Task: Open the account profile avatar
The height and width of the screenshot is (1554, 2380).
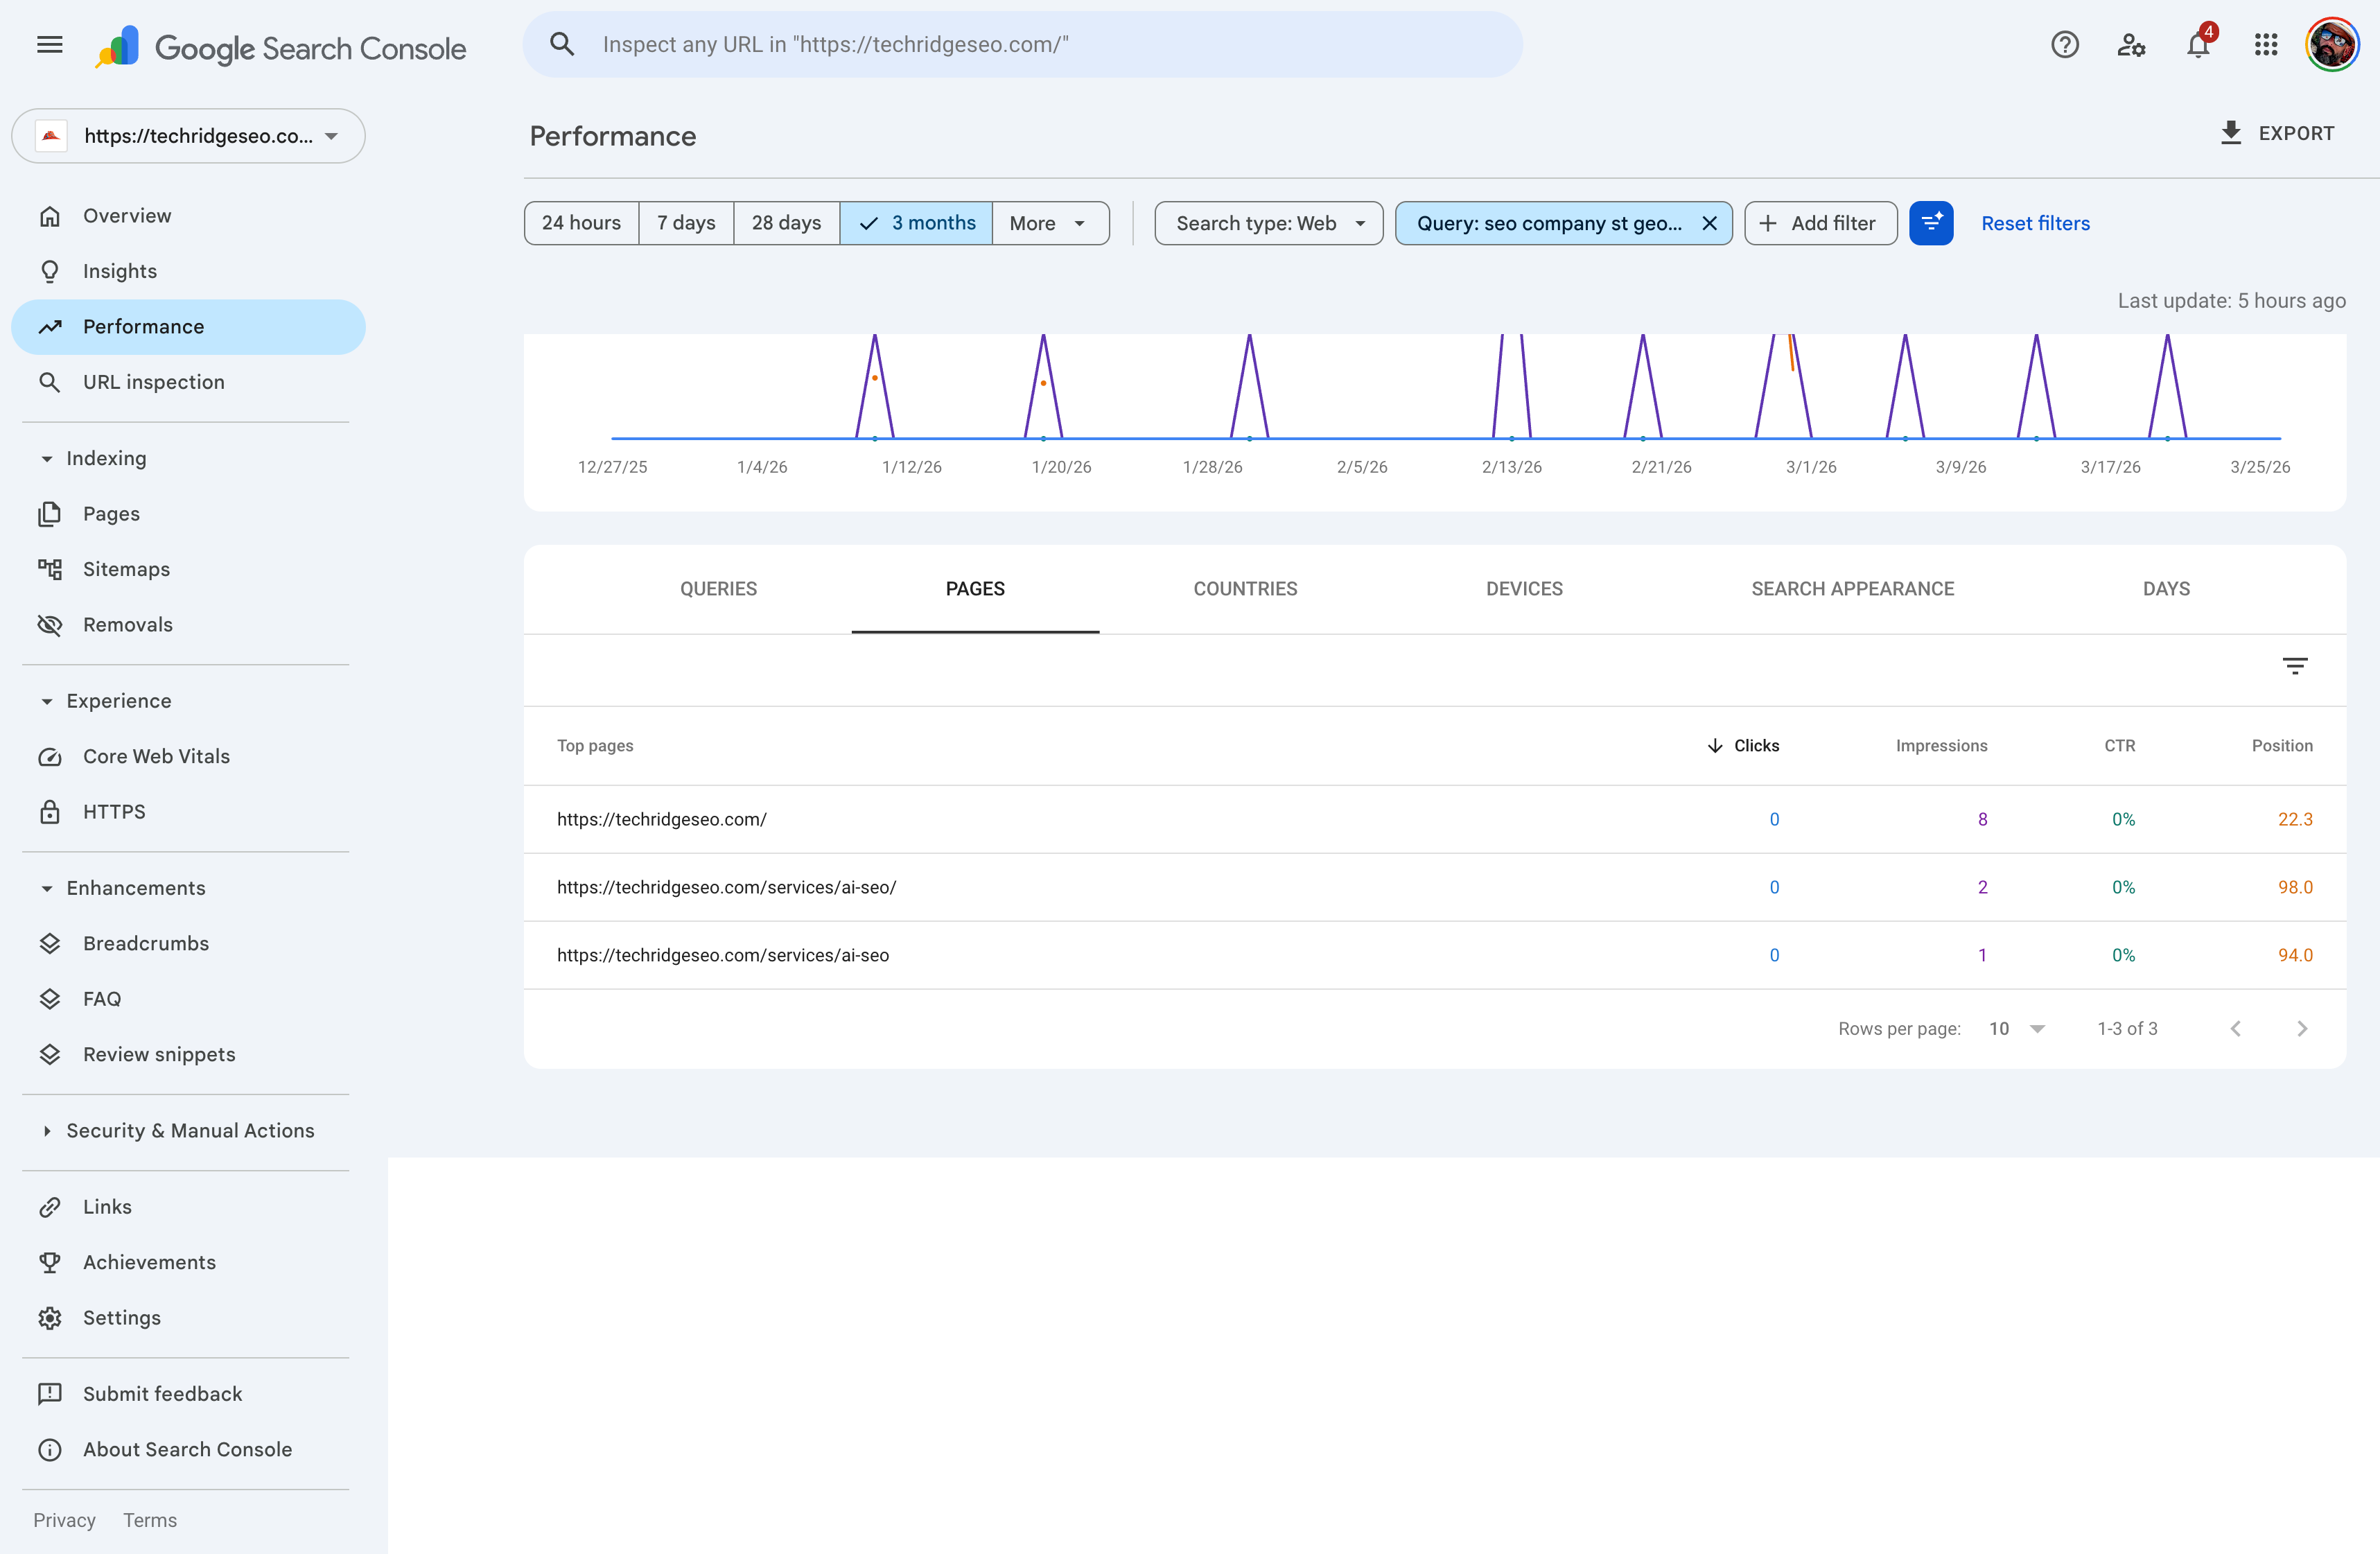Action: 2332,45
